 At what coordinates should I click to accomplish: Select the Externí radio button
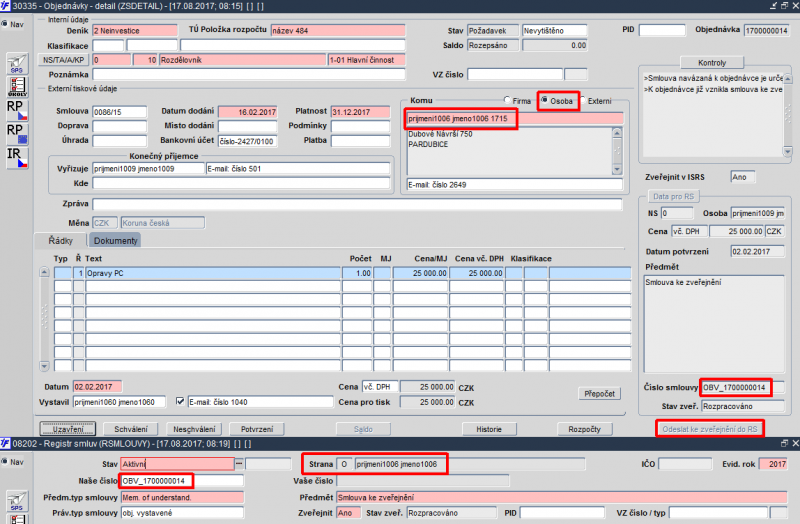point(583,101)
